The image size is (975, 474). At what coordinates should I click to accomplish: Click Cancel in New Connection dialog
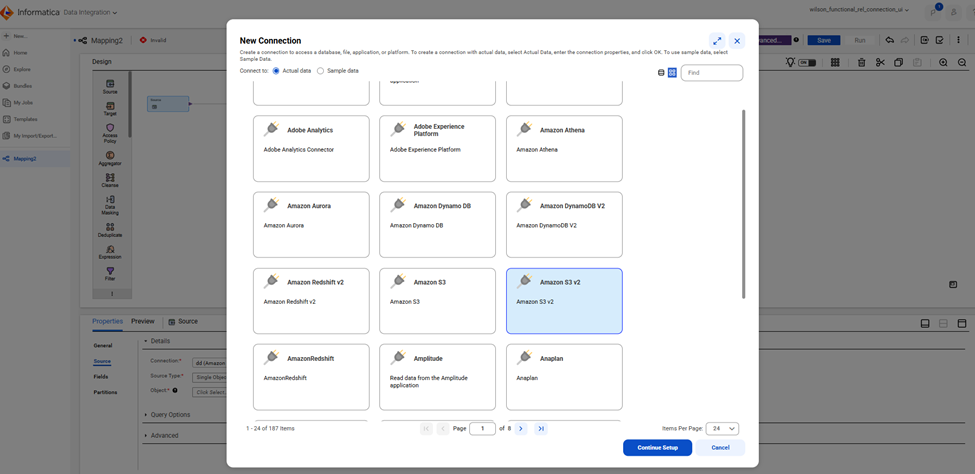[x=720, y=448]
